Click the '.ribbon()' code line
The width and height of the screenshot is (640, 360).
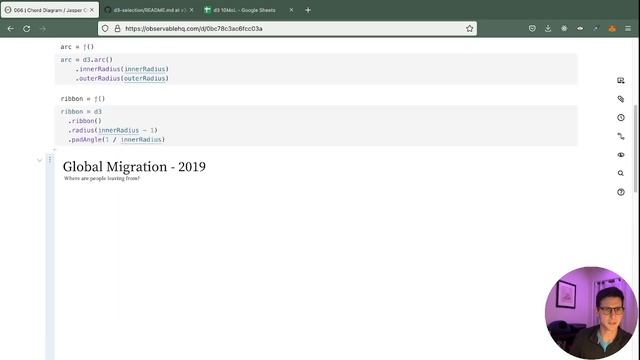pos(84,121)
